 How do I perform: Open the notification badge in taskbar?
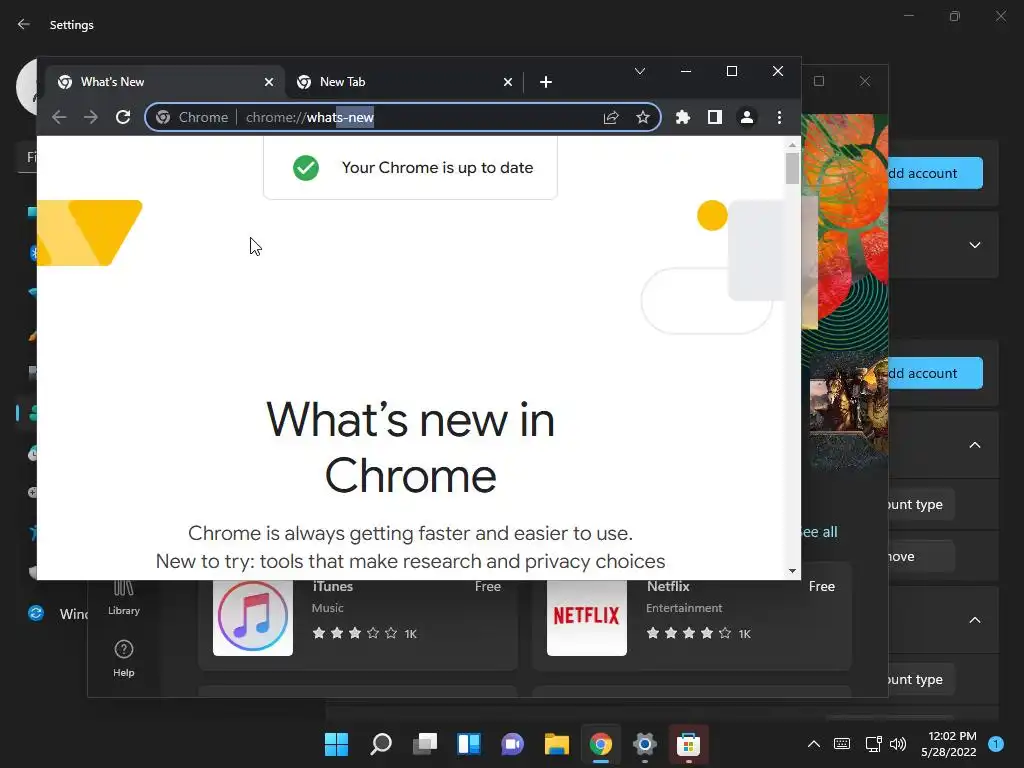coord(996,744)
